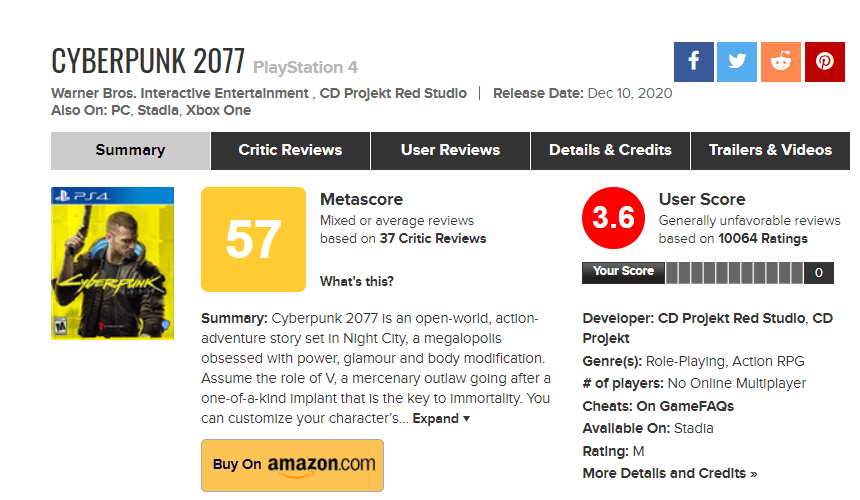Share page on Facebook
This screenshot has width=860, height=500.
(x=694, y=62)
